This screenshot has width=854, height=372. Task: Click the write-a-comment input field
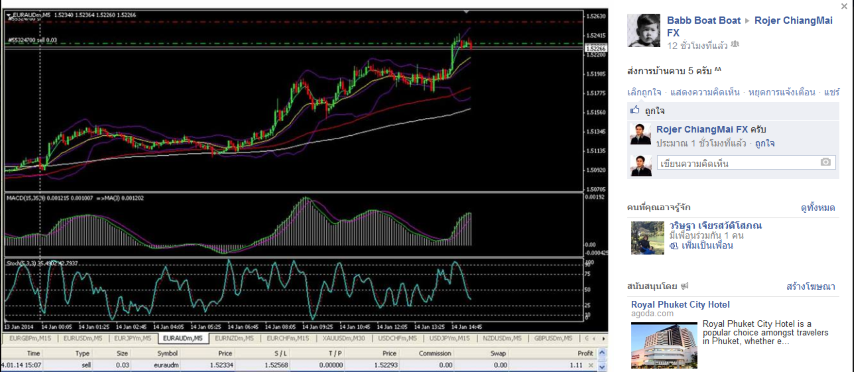point(746,163)
